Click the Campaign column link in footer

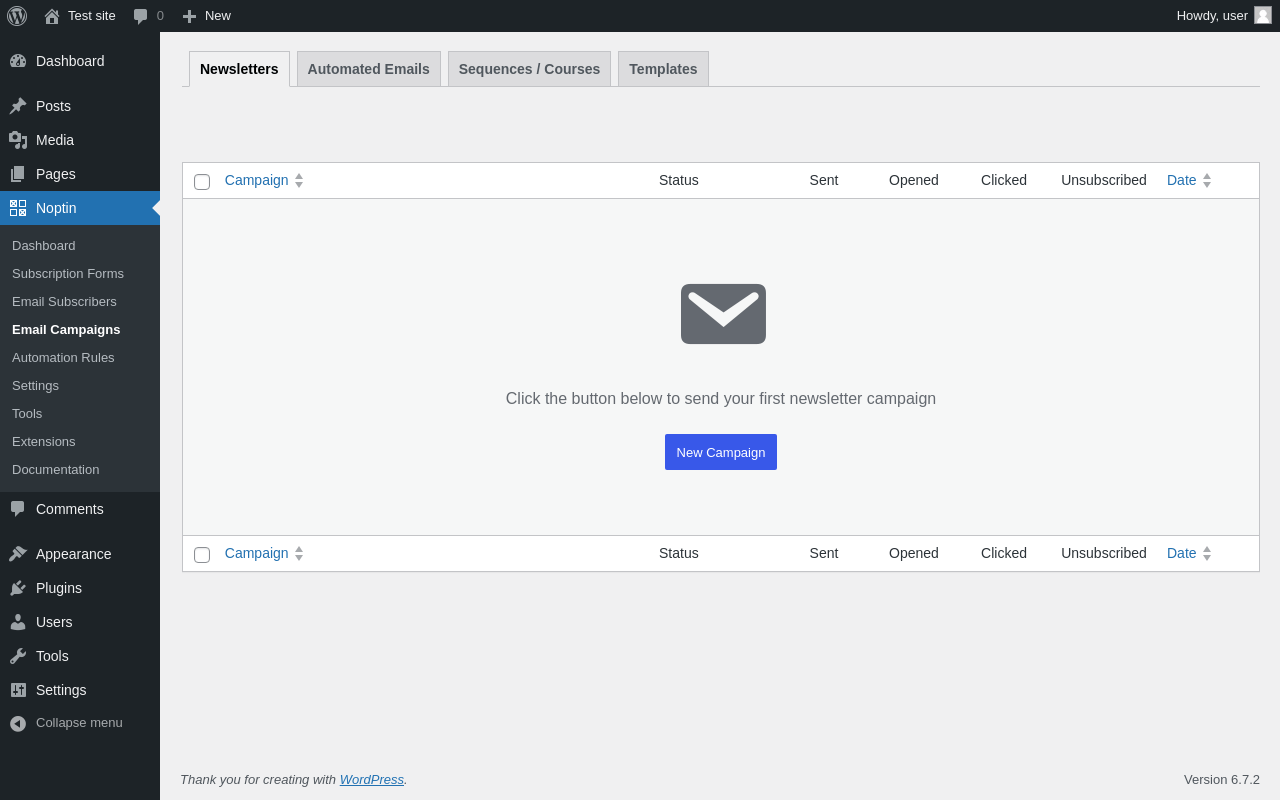[x=256, y=553]
